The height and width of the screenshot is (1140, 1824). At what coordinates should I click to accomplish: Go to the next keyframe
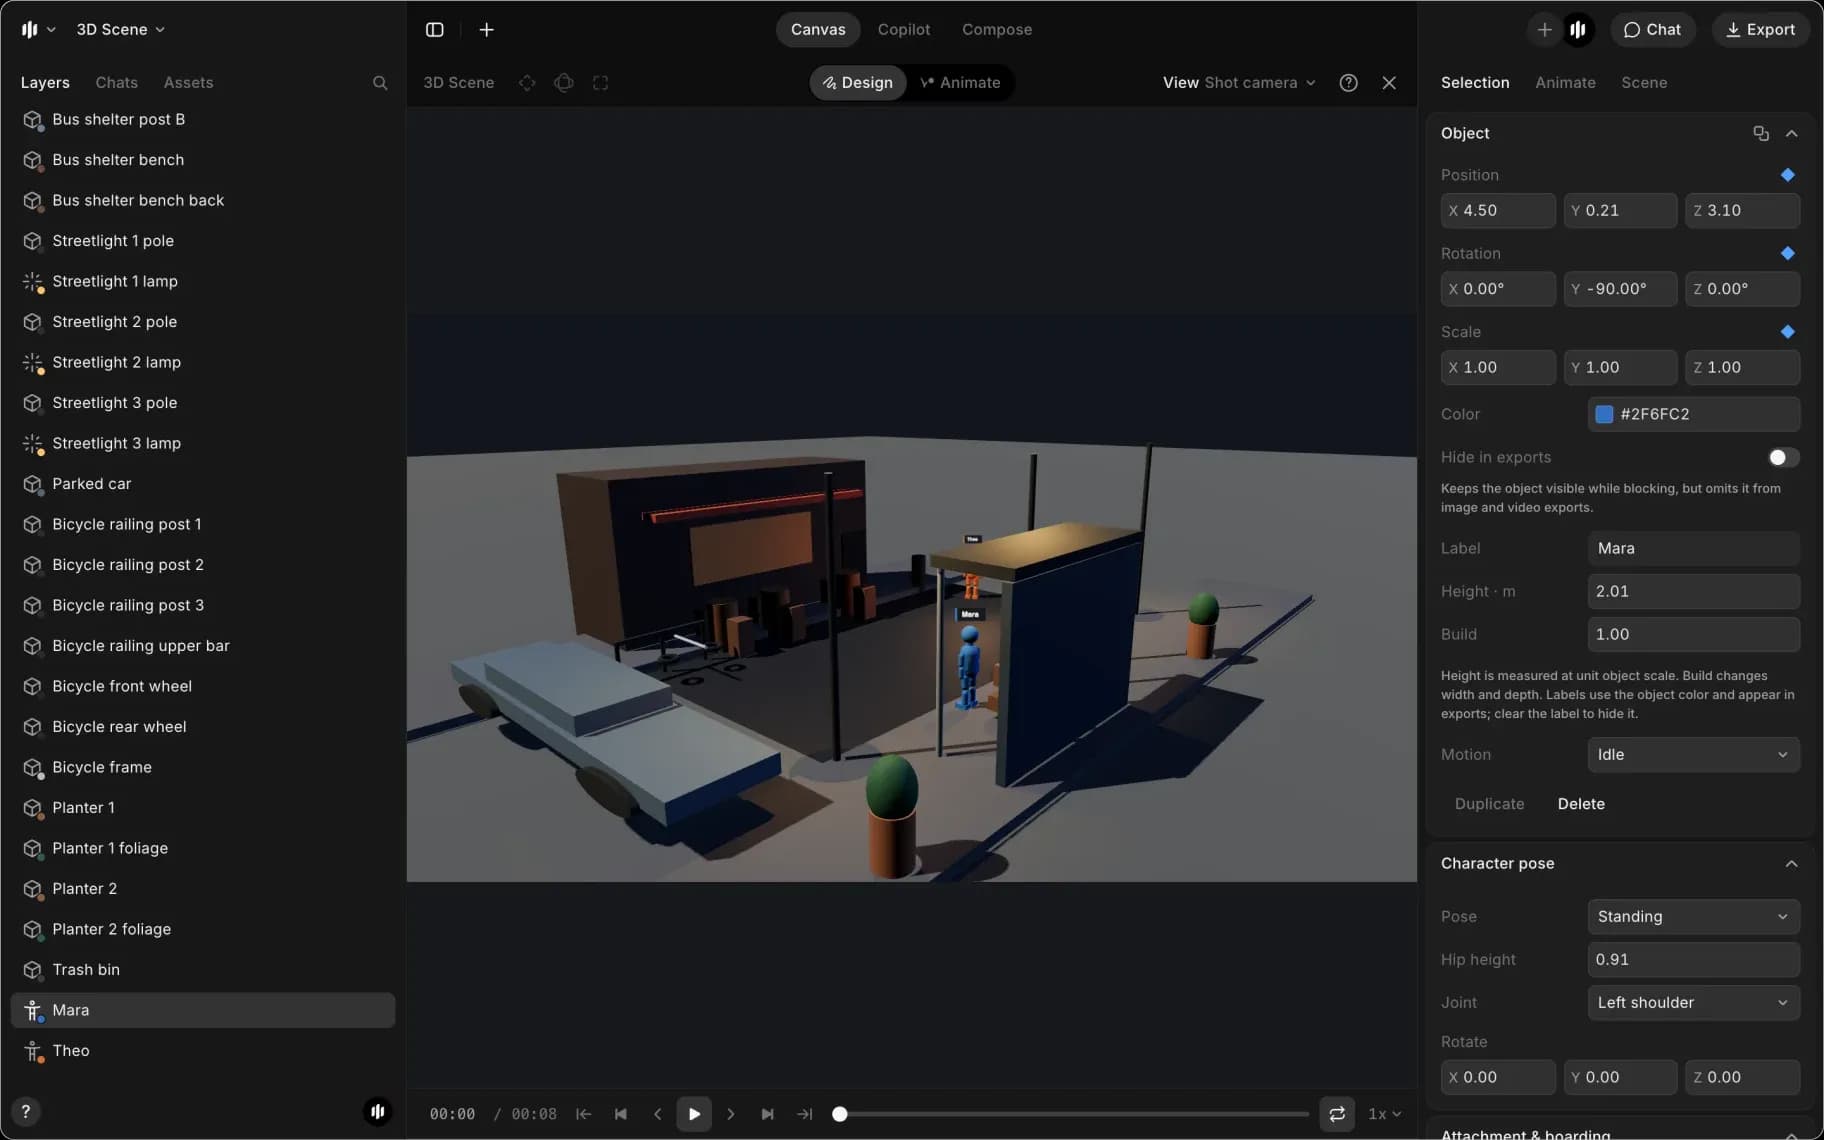[x=767, y=1114]
